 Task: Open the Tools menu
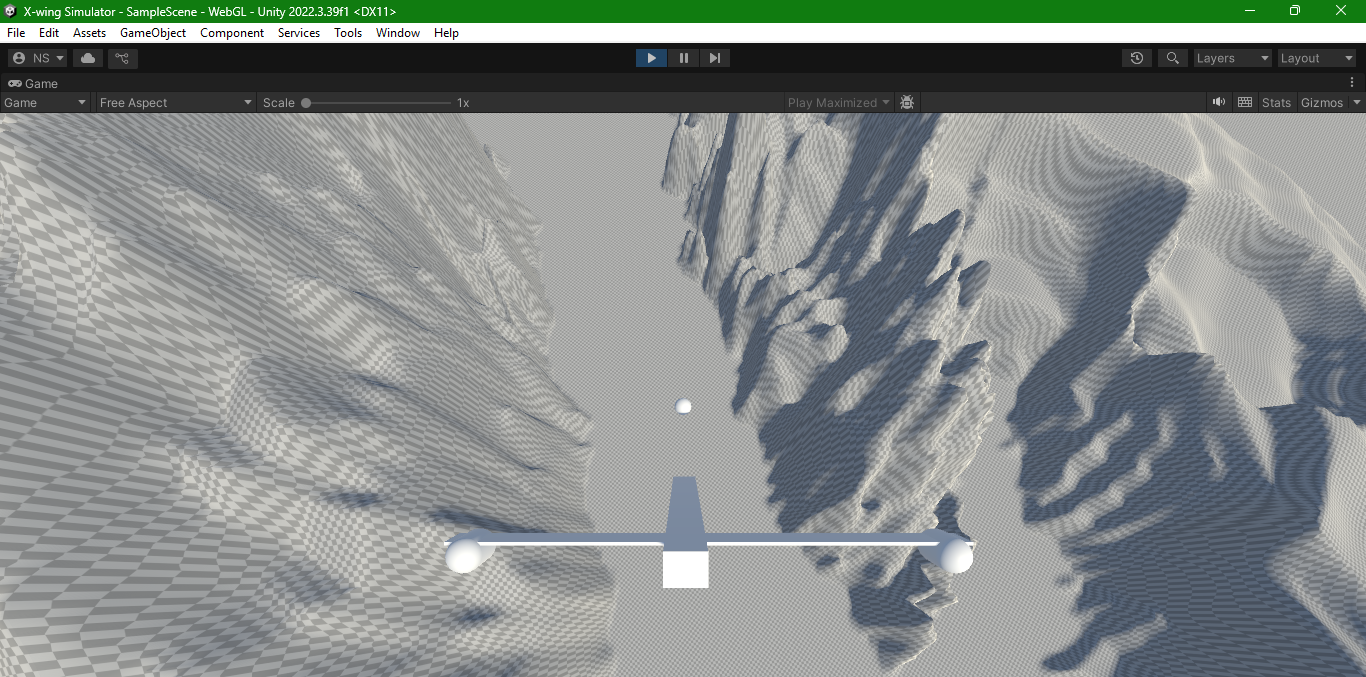coord(348,33)
